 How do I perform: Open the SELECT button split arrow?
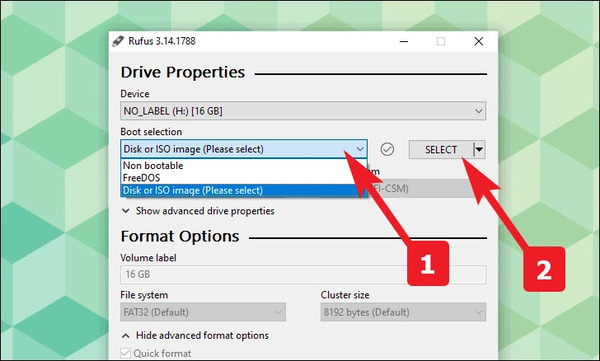479,149
